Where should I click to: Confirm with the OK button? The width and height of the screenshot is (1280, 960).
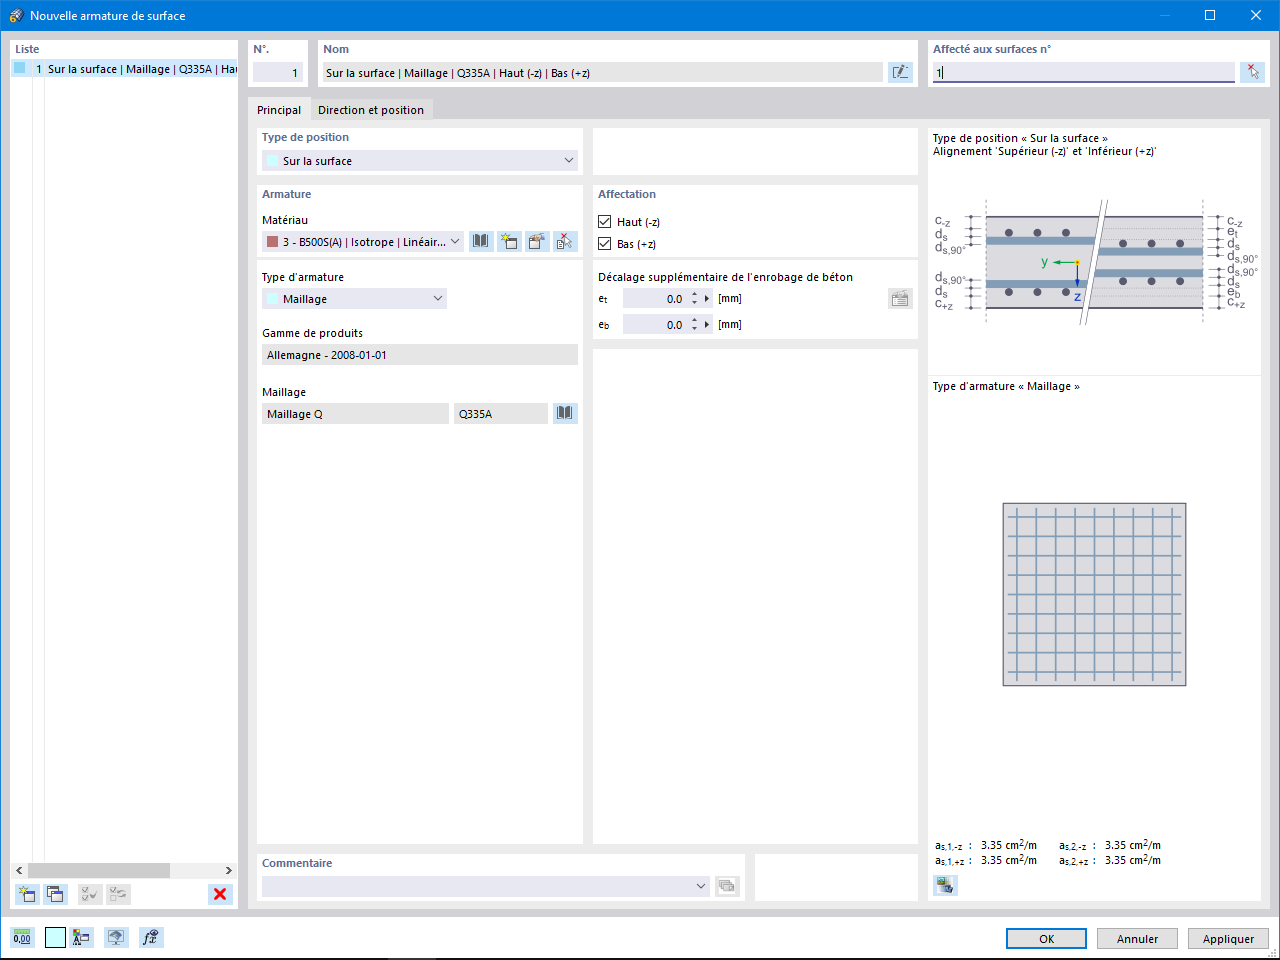[x=1046, y=938]
